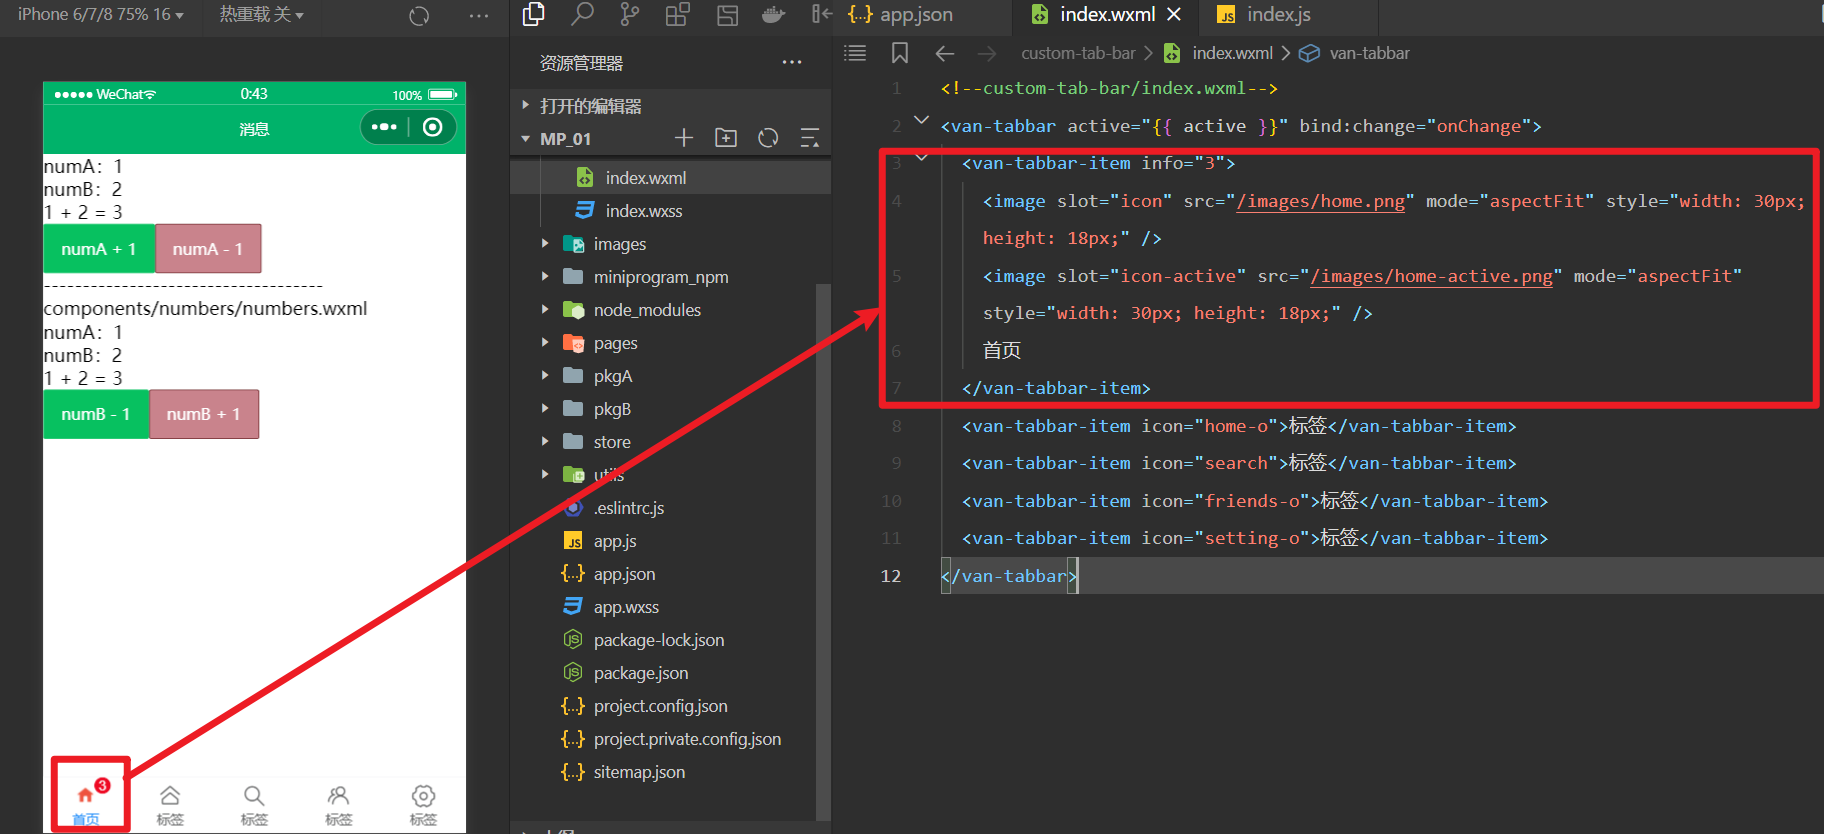Open the Explorer files icon

[x=534, y=14]
